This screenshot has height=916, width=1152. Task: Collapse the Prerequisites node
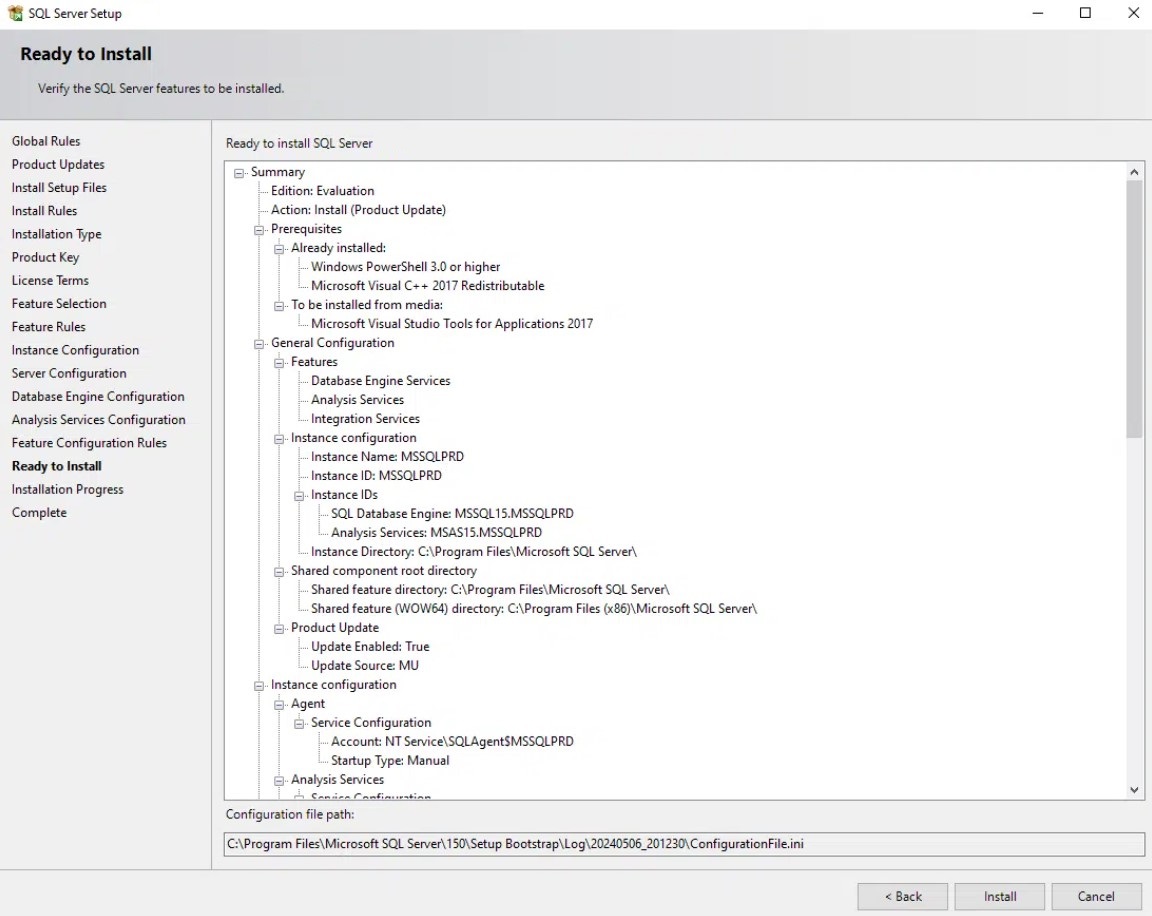(x=259, y=230)
